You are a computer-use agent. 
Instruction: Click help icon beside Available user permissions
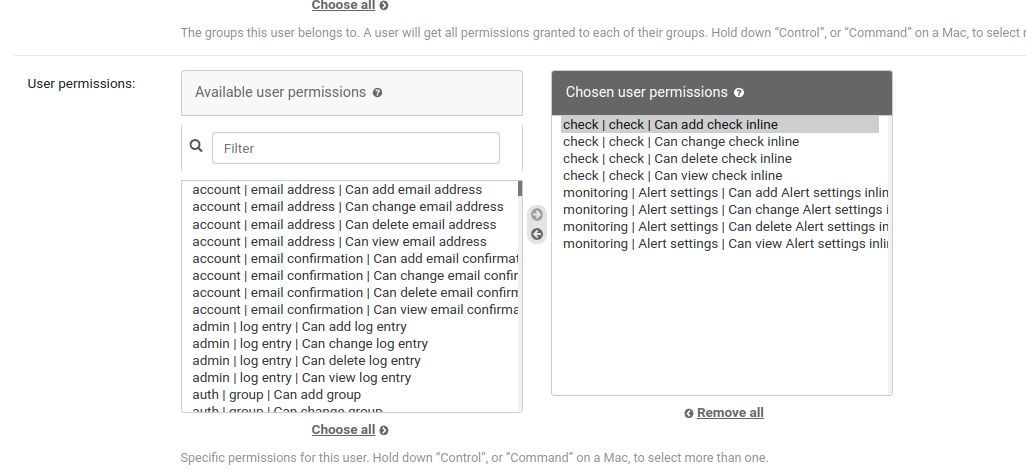click(378, 93)
